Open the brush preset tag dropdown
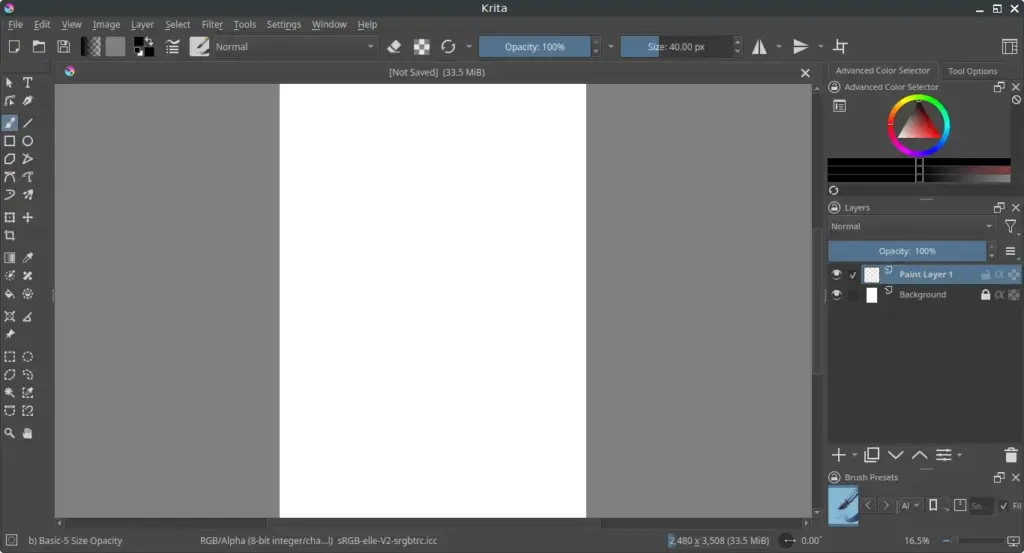 tap(910, 505)
